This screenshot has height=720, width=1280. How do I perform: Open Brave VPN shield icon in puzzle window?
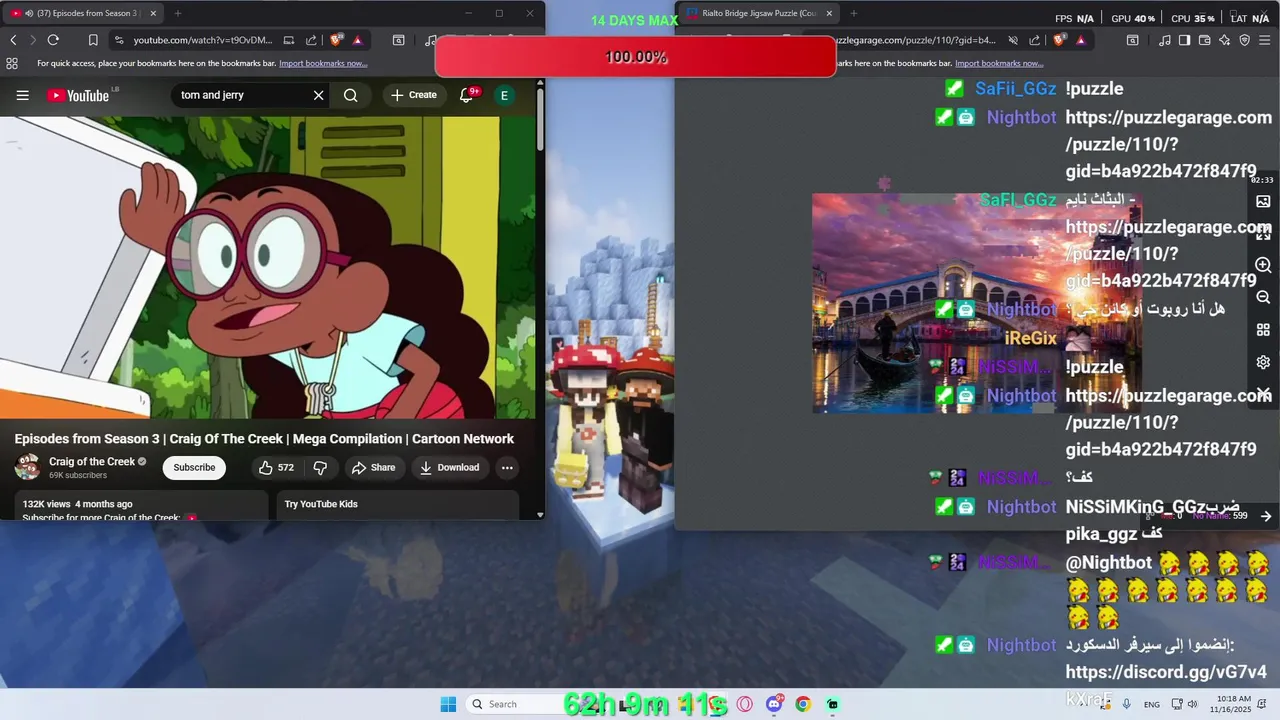pyautogui.click(x=1245, y=40)
